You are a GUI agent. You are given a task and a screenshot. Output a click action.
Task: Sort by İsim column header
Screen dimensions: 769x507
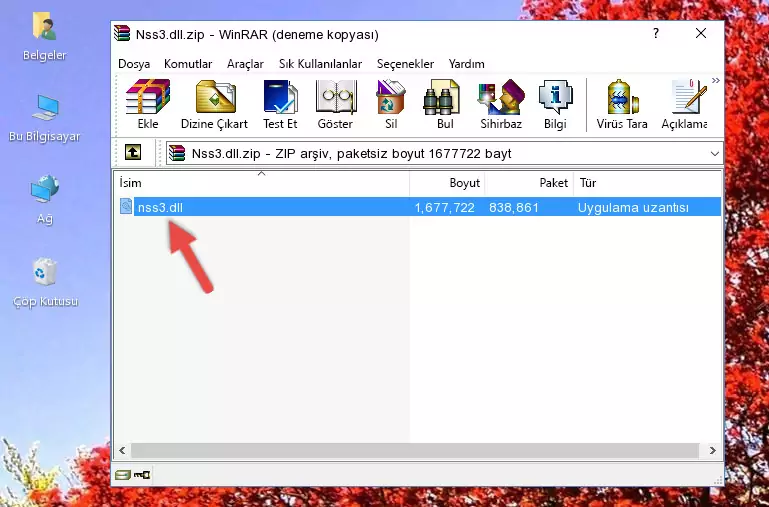(x=262, y=183)
